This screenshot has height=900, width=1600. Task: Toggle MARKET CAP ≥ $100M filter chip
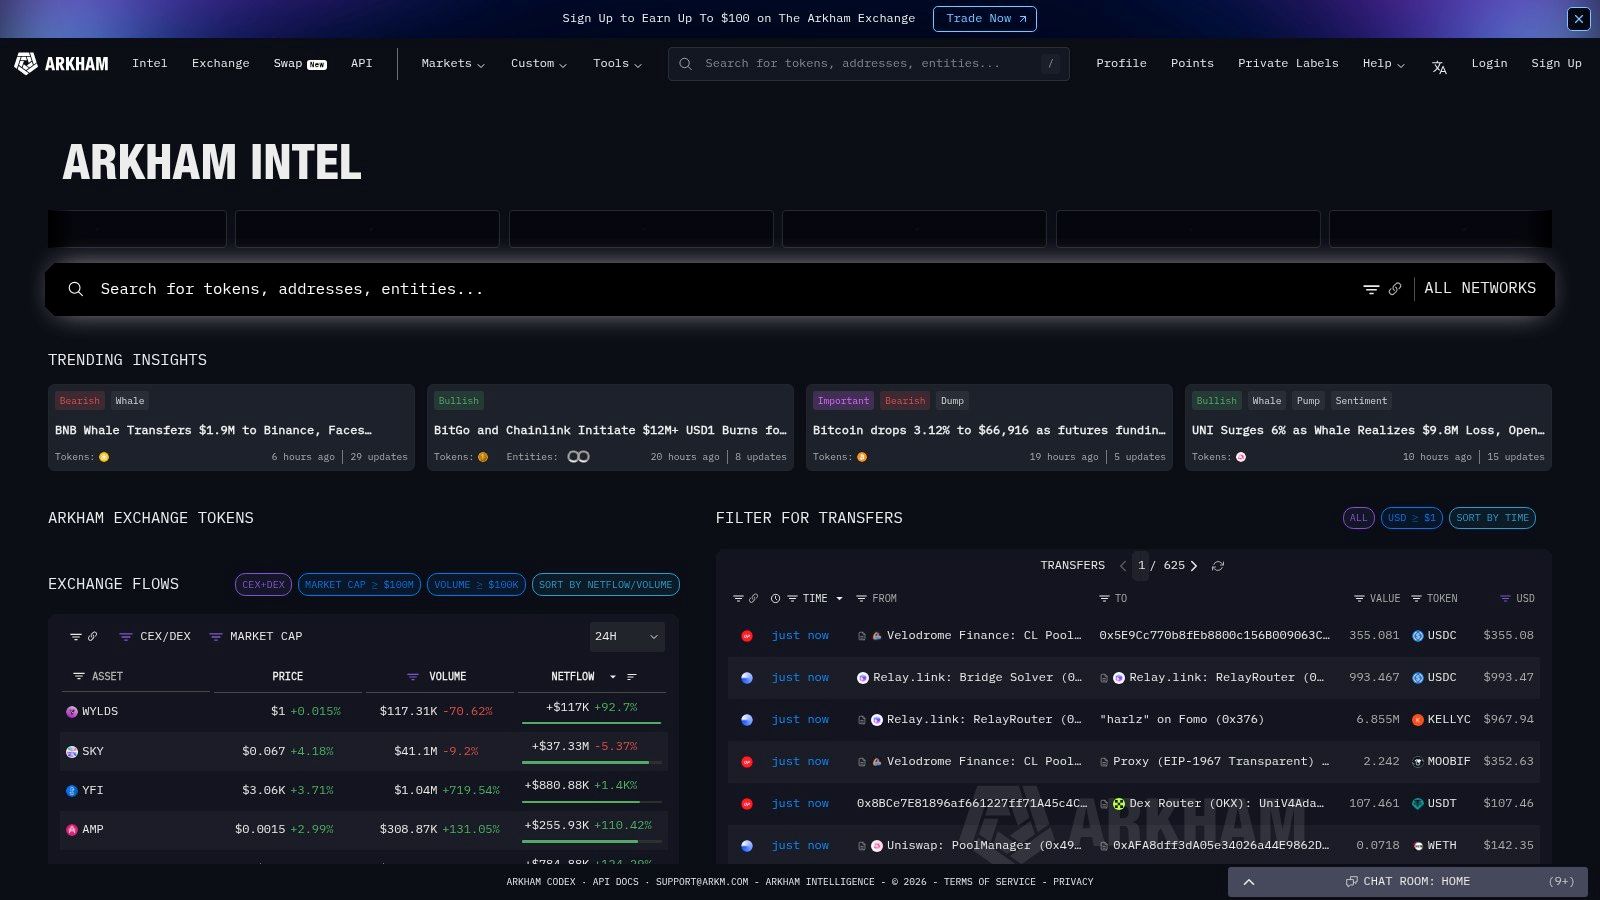(359, 585)
